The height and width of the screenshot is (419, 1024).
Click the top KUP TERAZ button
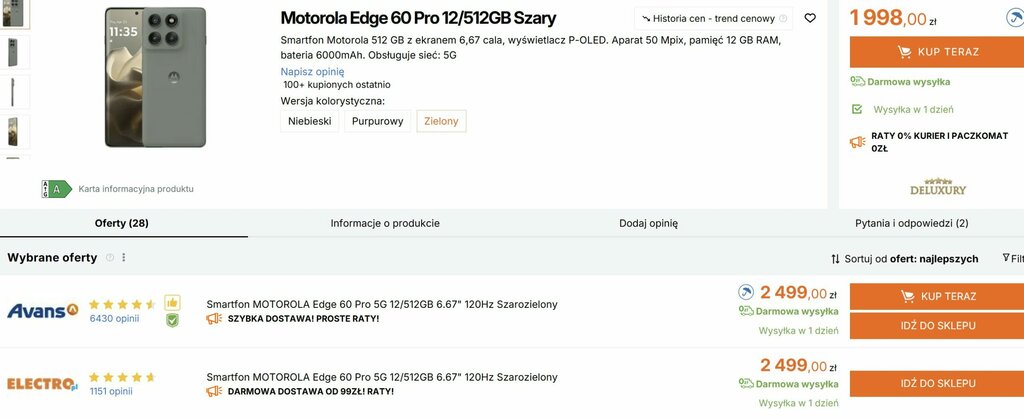click(936, 52)
